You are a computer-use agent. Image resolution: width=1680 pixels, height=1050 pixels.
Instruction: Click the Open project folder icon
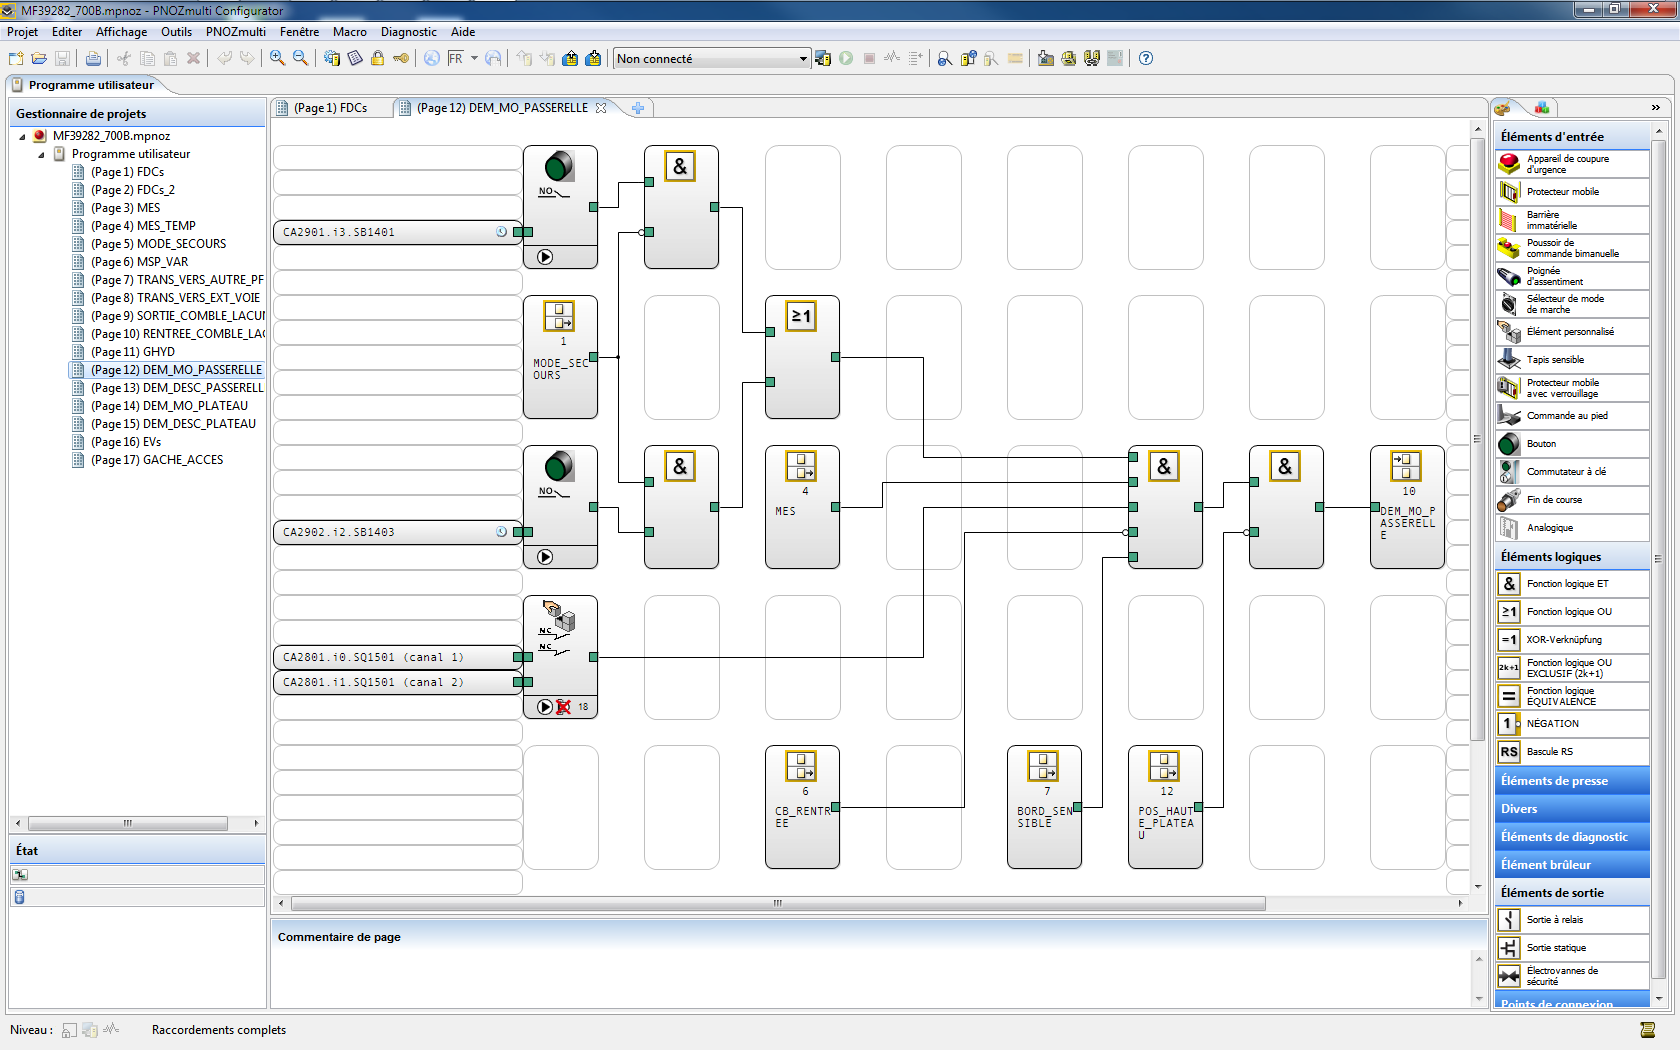[x=39, y=58]
